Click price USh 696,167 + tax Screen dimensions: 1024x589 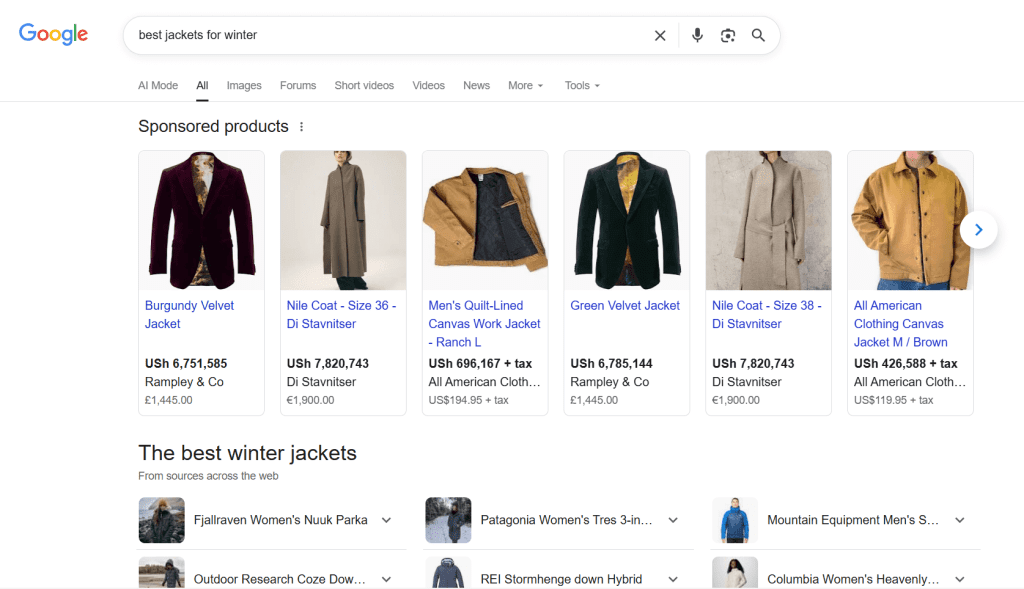[480, 364]
